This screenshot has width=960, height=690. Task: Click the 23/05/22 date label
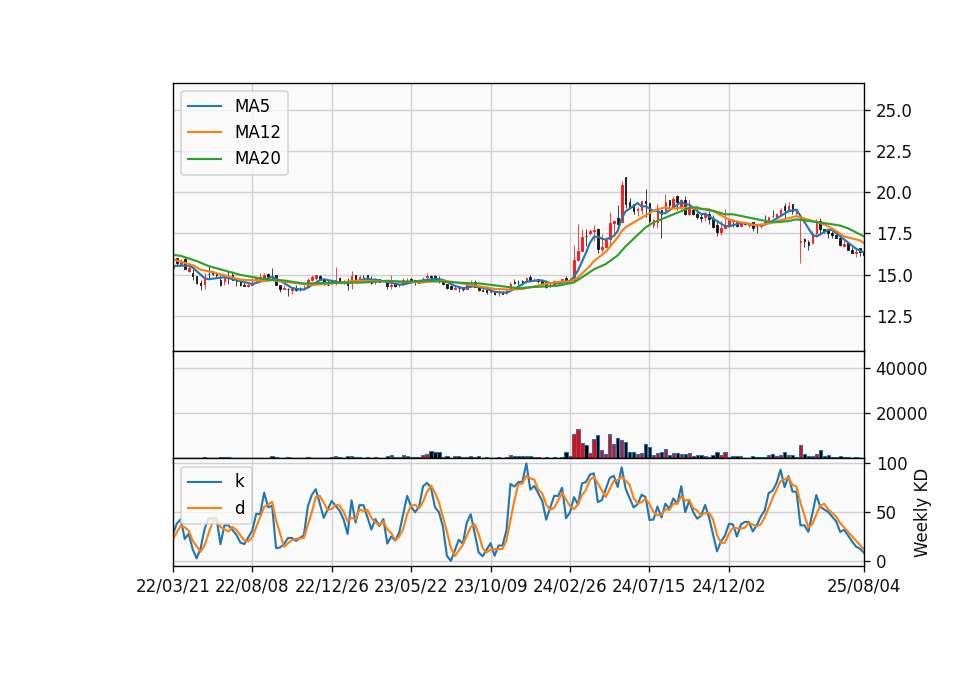[411, 587]
